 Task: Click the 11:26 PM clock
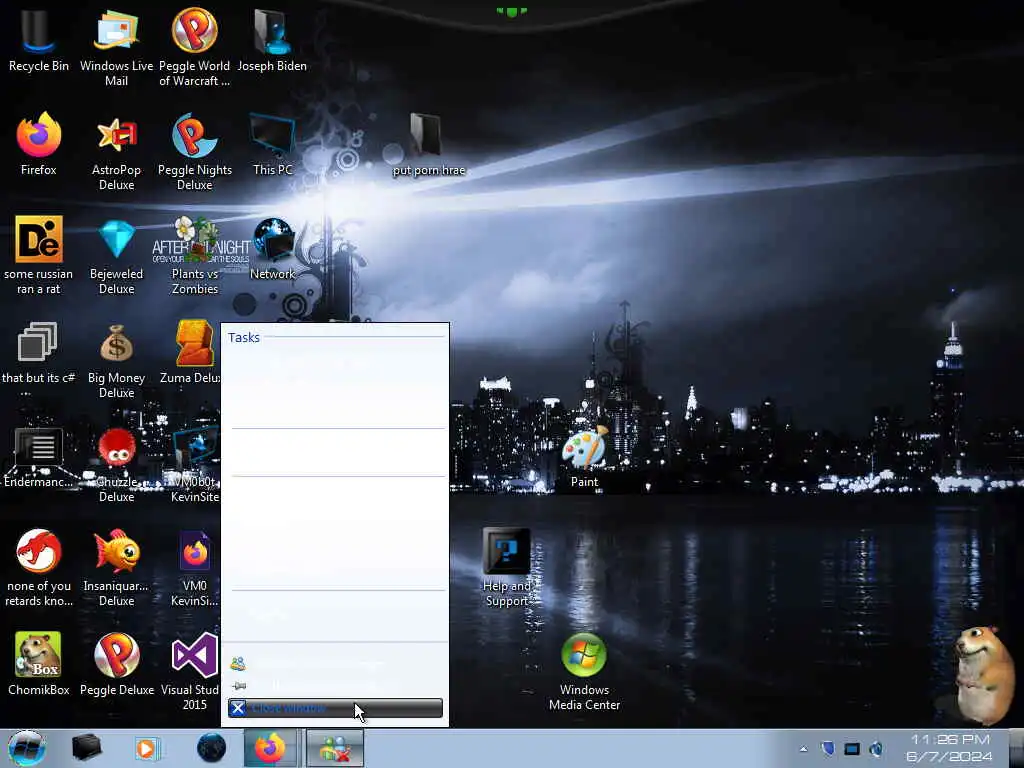(950, 748)
